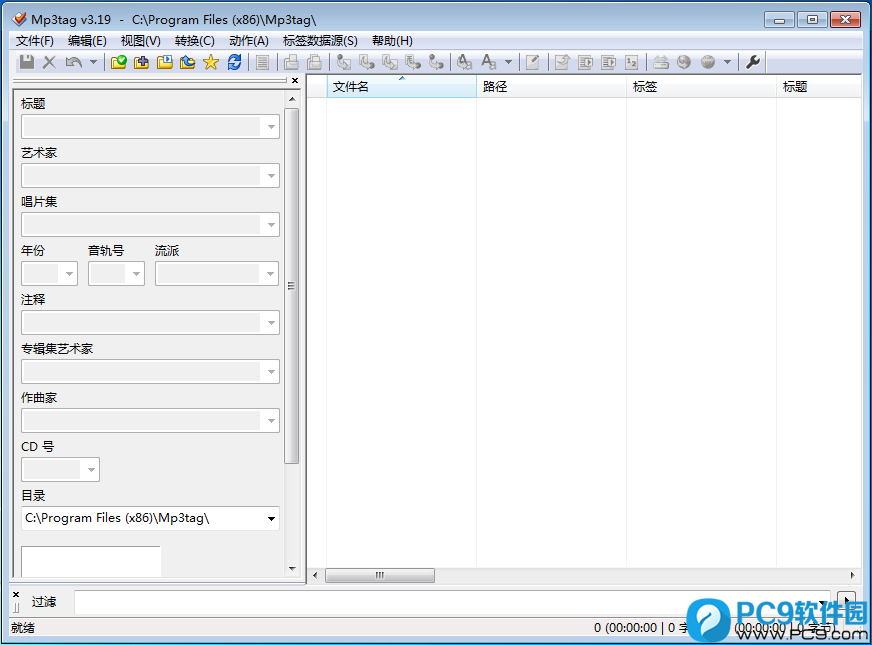Click the yellow star favorites icon
The image size is (872, 645).
click(x=210, y=62)
